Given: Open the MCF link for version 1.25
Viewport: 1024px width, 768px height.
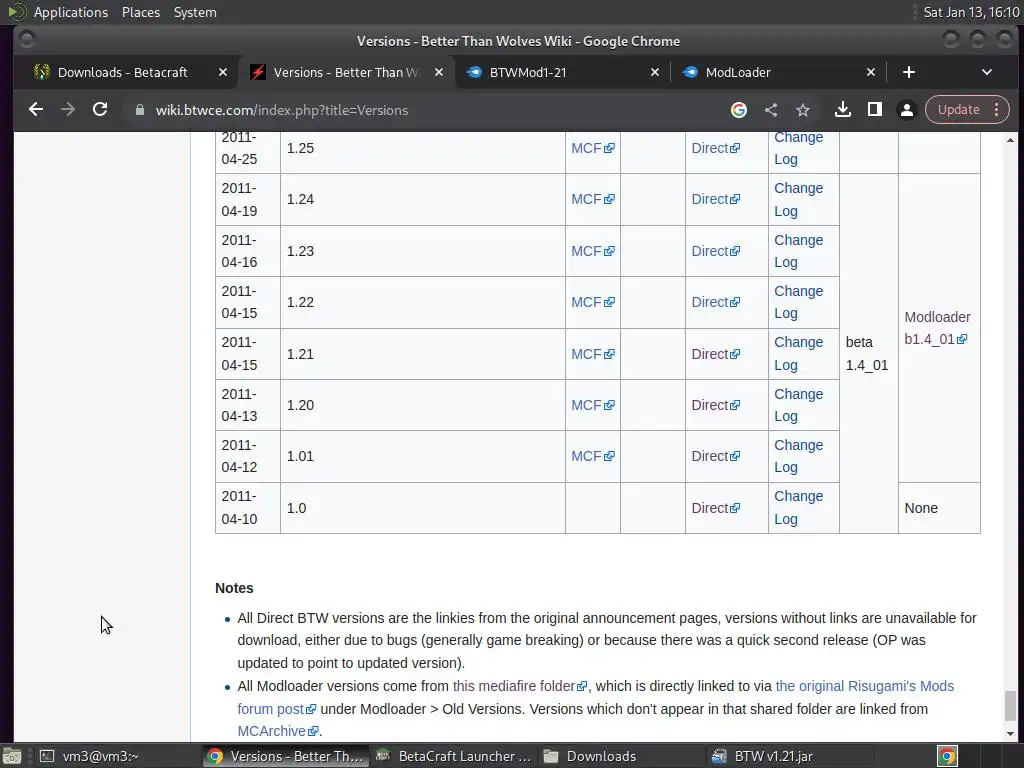Looking at the screenshot, I should click(x=592, y=148).
